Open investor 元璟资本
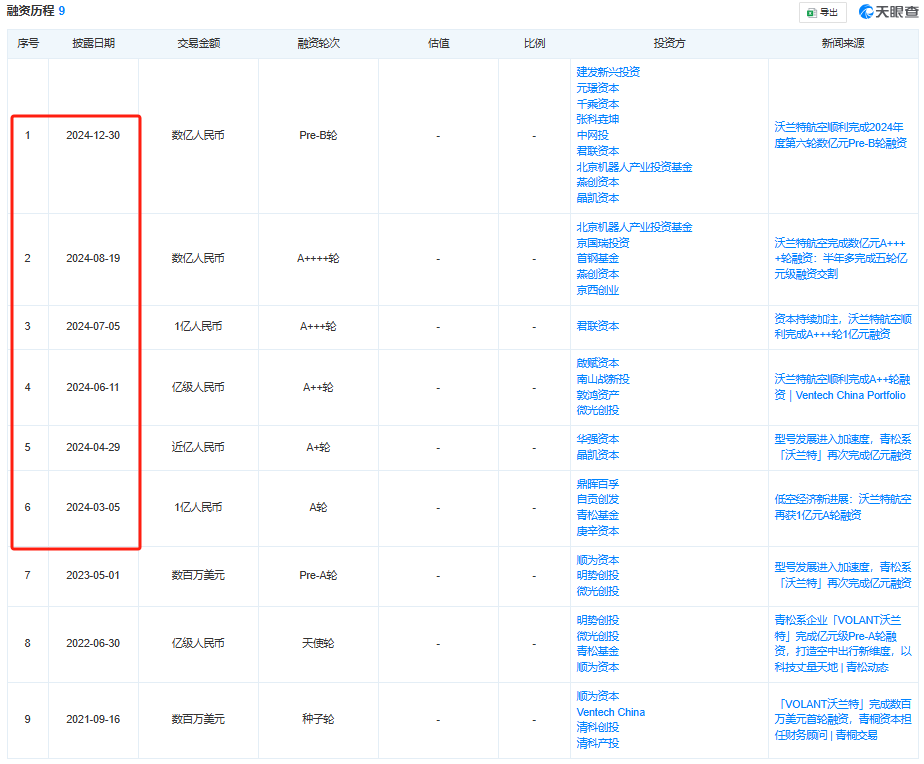Screen dimensions: 924x764 [598, 88]
